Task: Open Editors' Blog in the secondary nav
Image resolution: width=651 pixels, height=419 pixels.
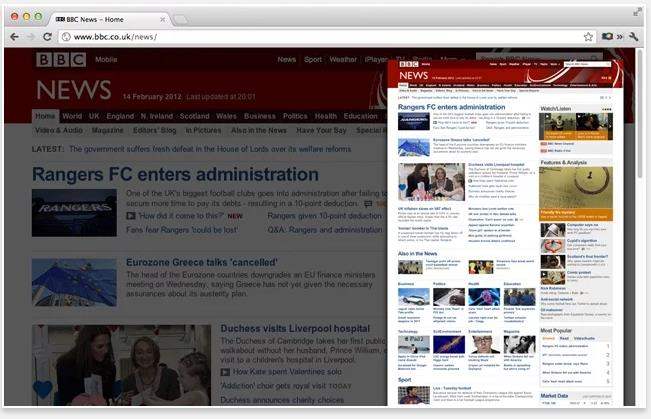Action: [154, 130]
